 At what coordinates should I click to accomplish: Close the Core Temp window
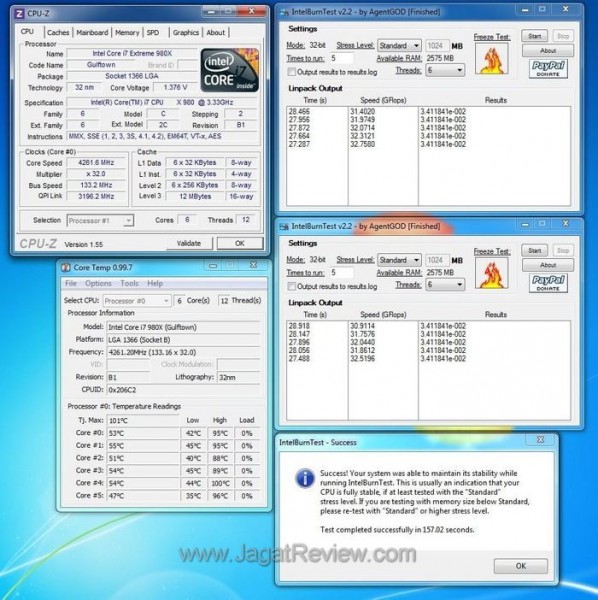(x=253, y=265)
